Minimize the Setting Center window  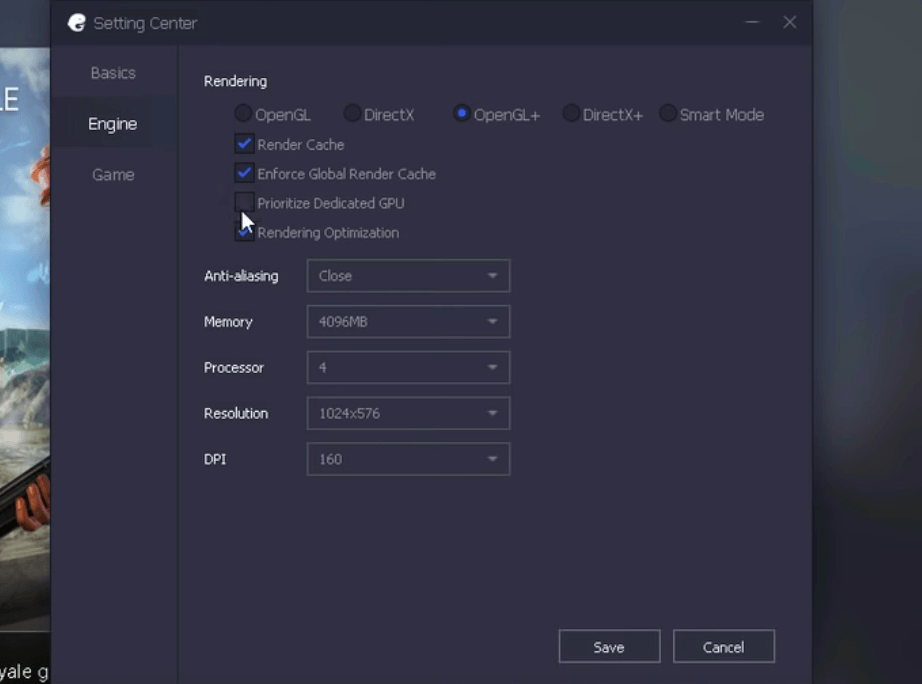coord(751,23)
